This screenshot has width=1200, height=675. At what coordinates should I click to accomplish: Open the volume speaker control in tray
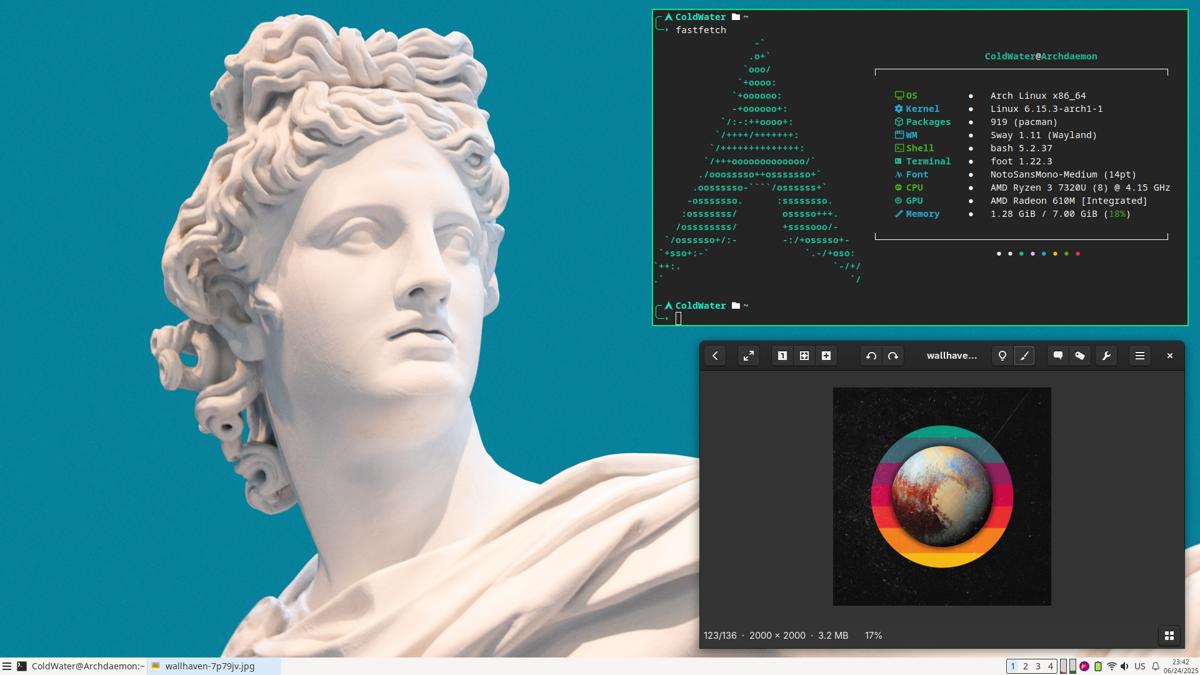click(x=1124, y=666)
